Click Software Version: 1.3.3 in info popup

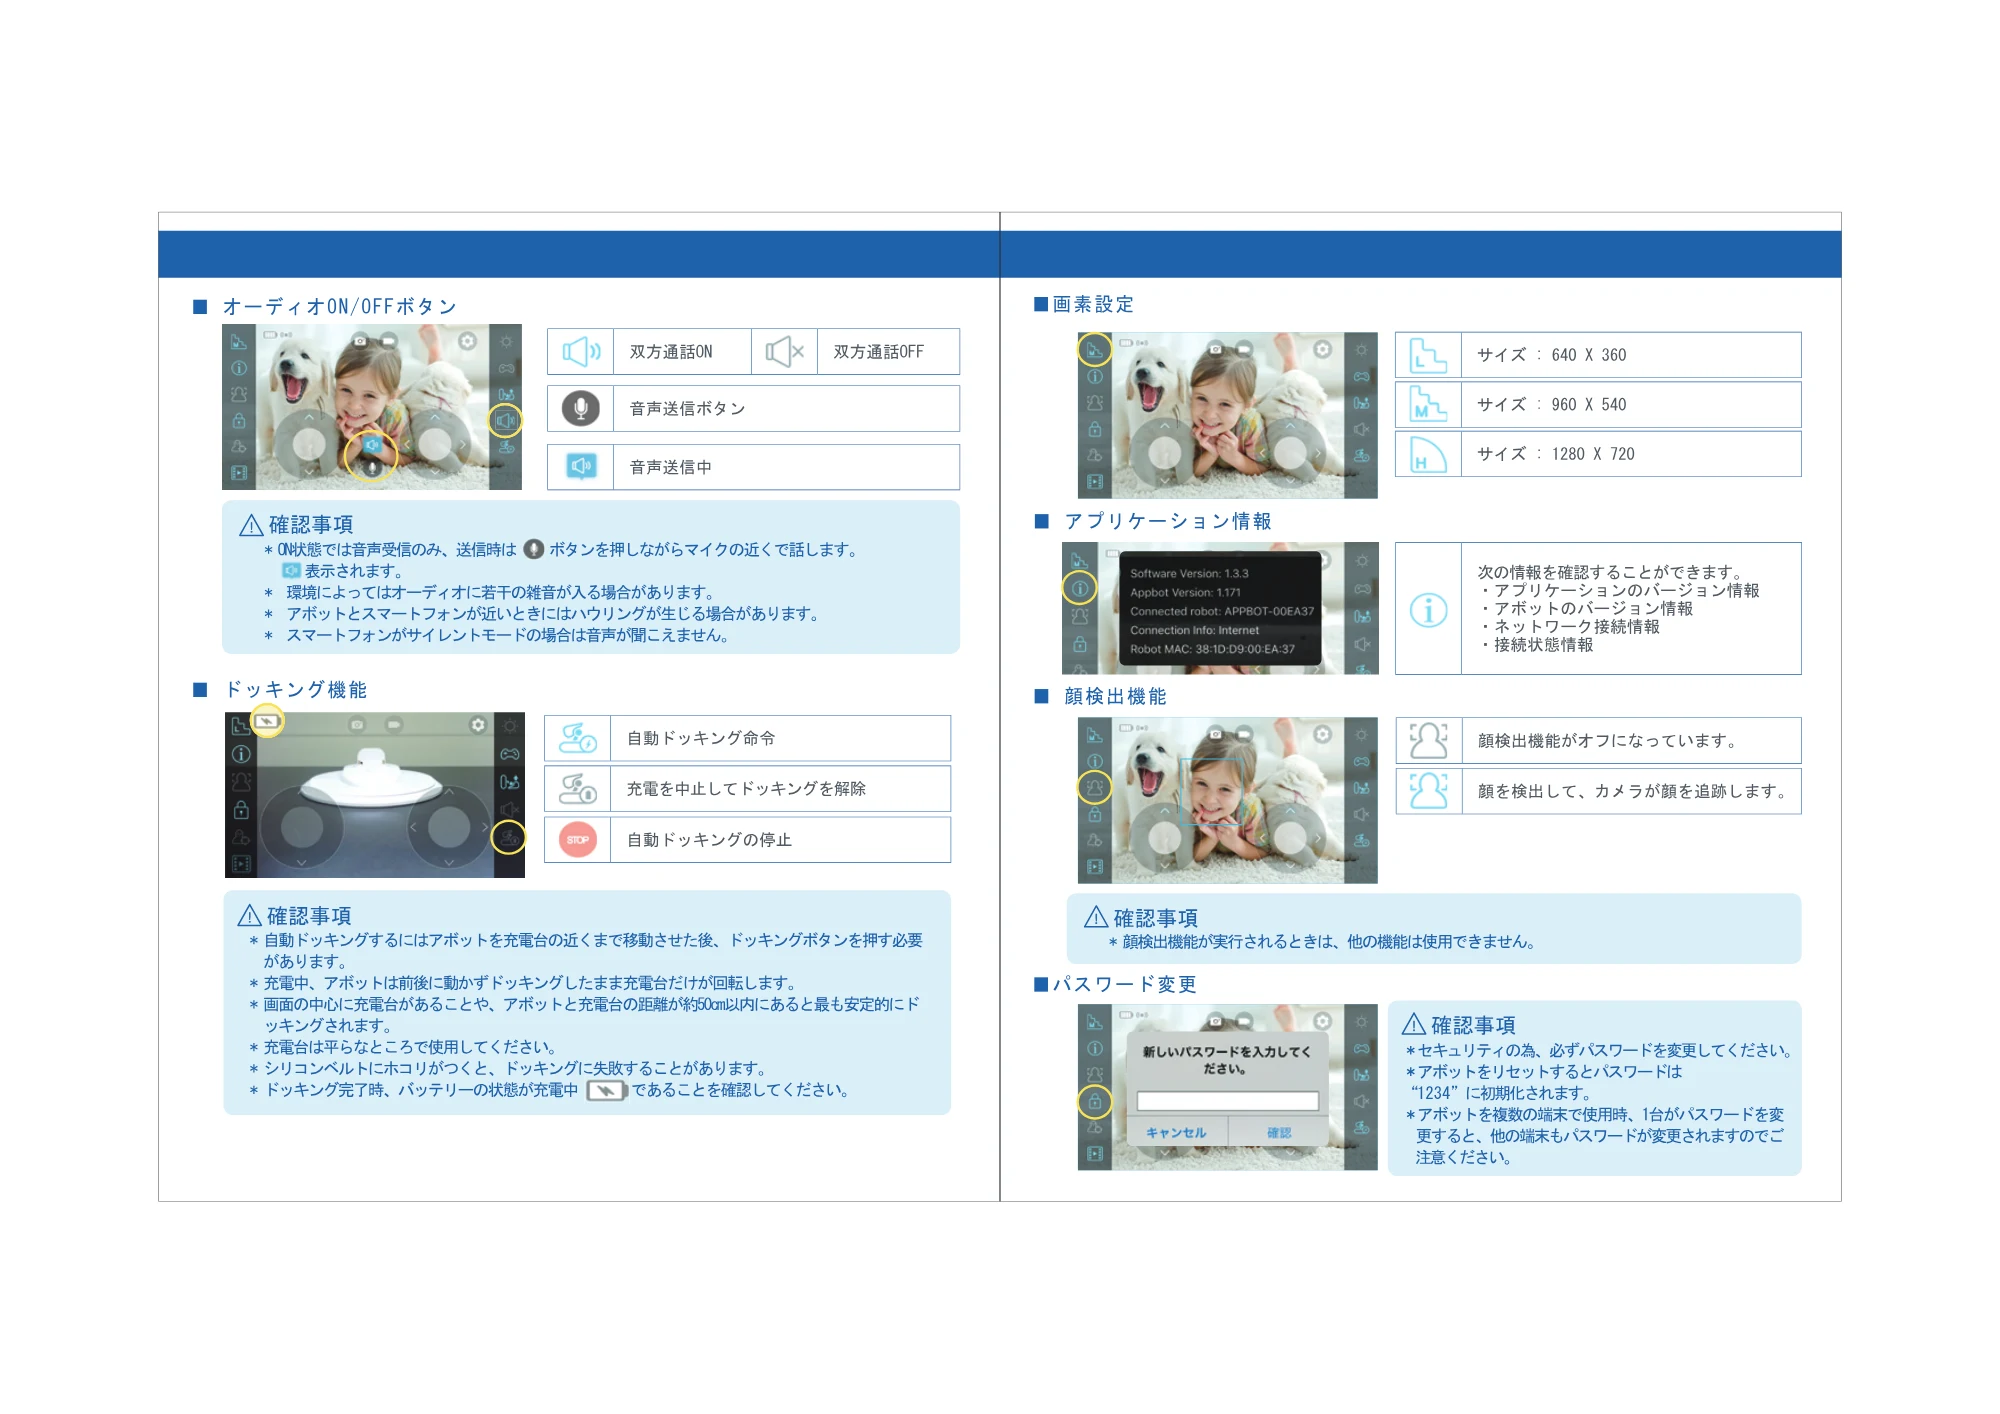coord(1189,573)
